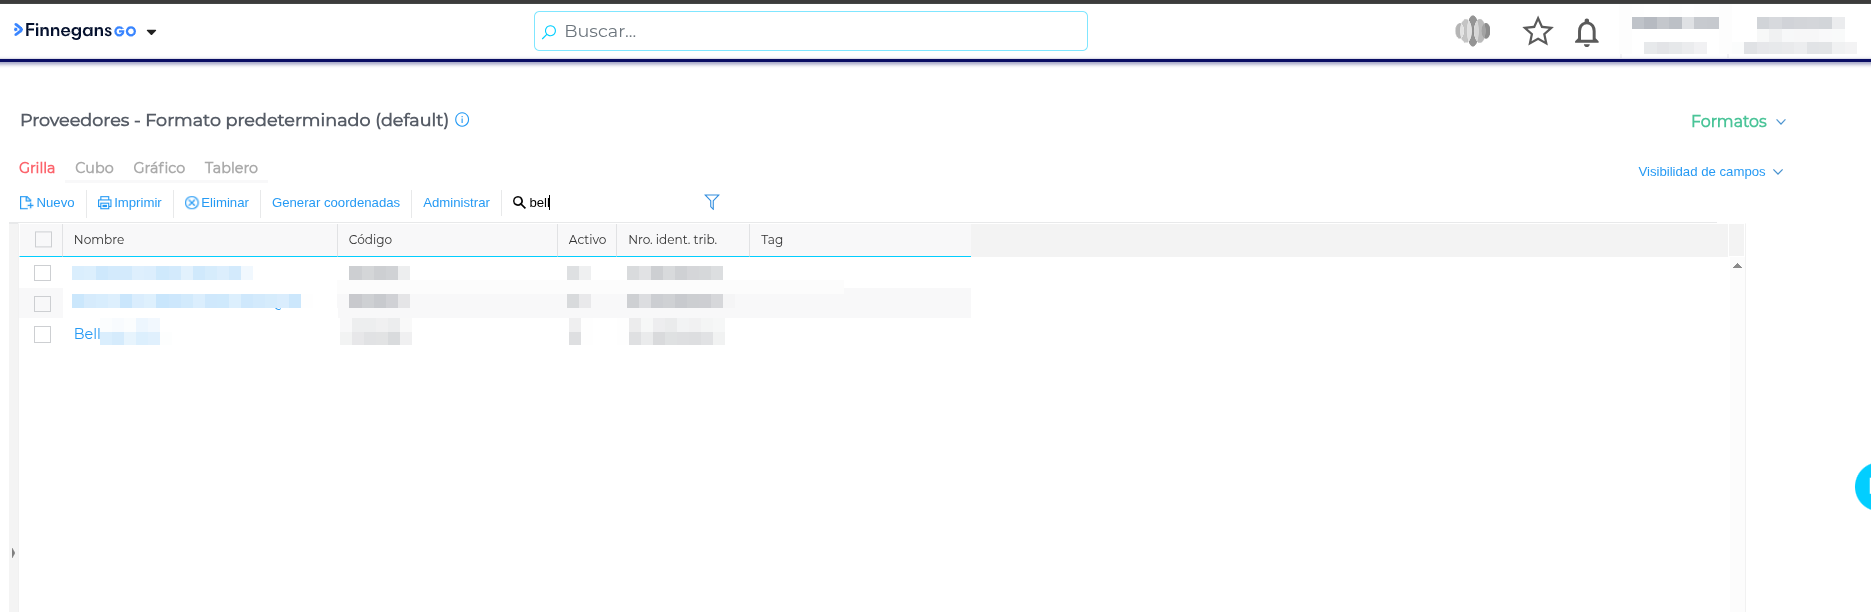Click the Buscar global search field
The height and width of the screenshot is (612, 1871).
[x=810, y=31]
